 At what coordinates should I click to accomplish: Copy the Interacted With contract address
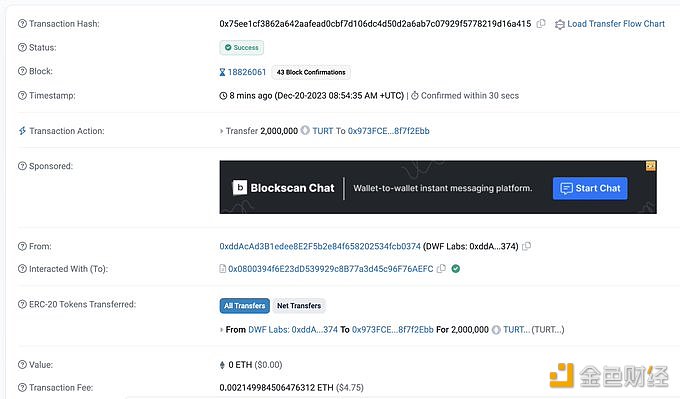point(441,269)
